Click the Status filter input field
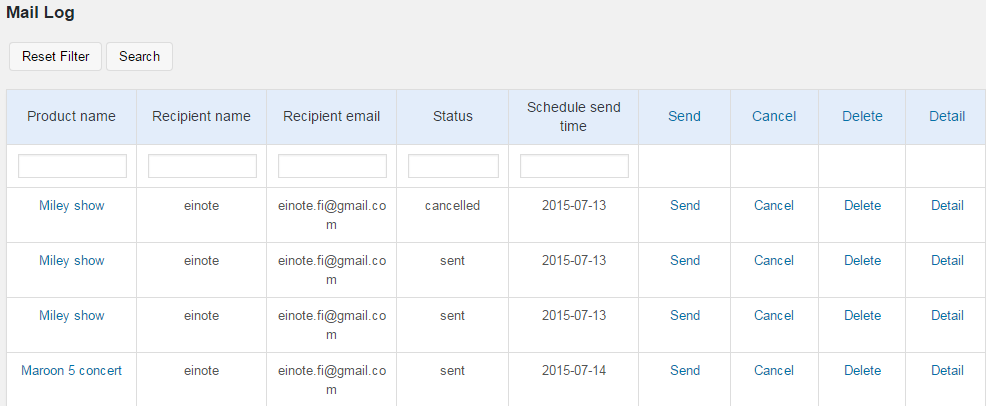The image size is (986, 406). tap(453, 166)
